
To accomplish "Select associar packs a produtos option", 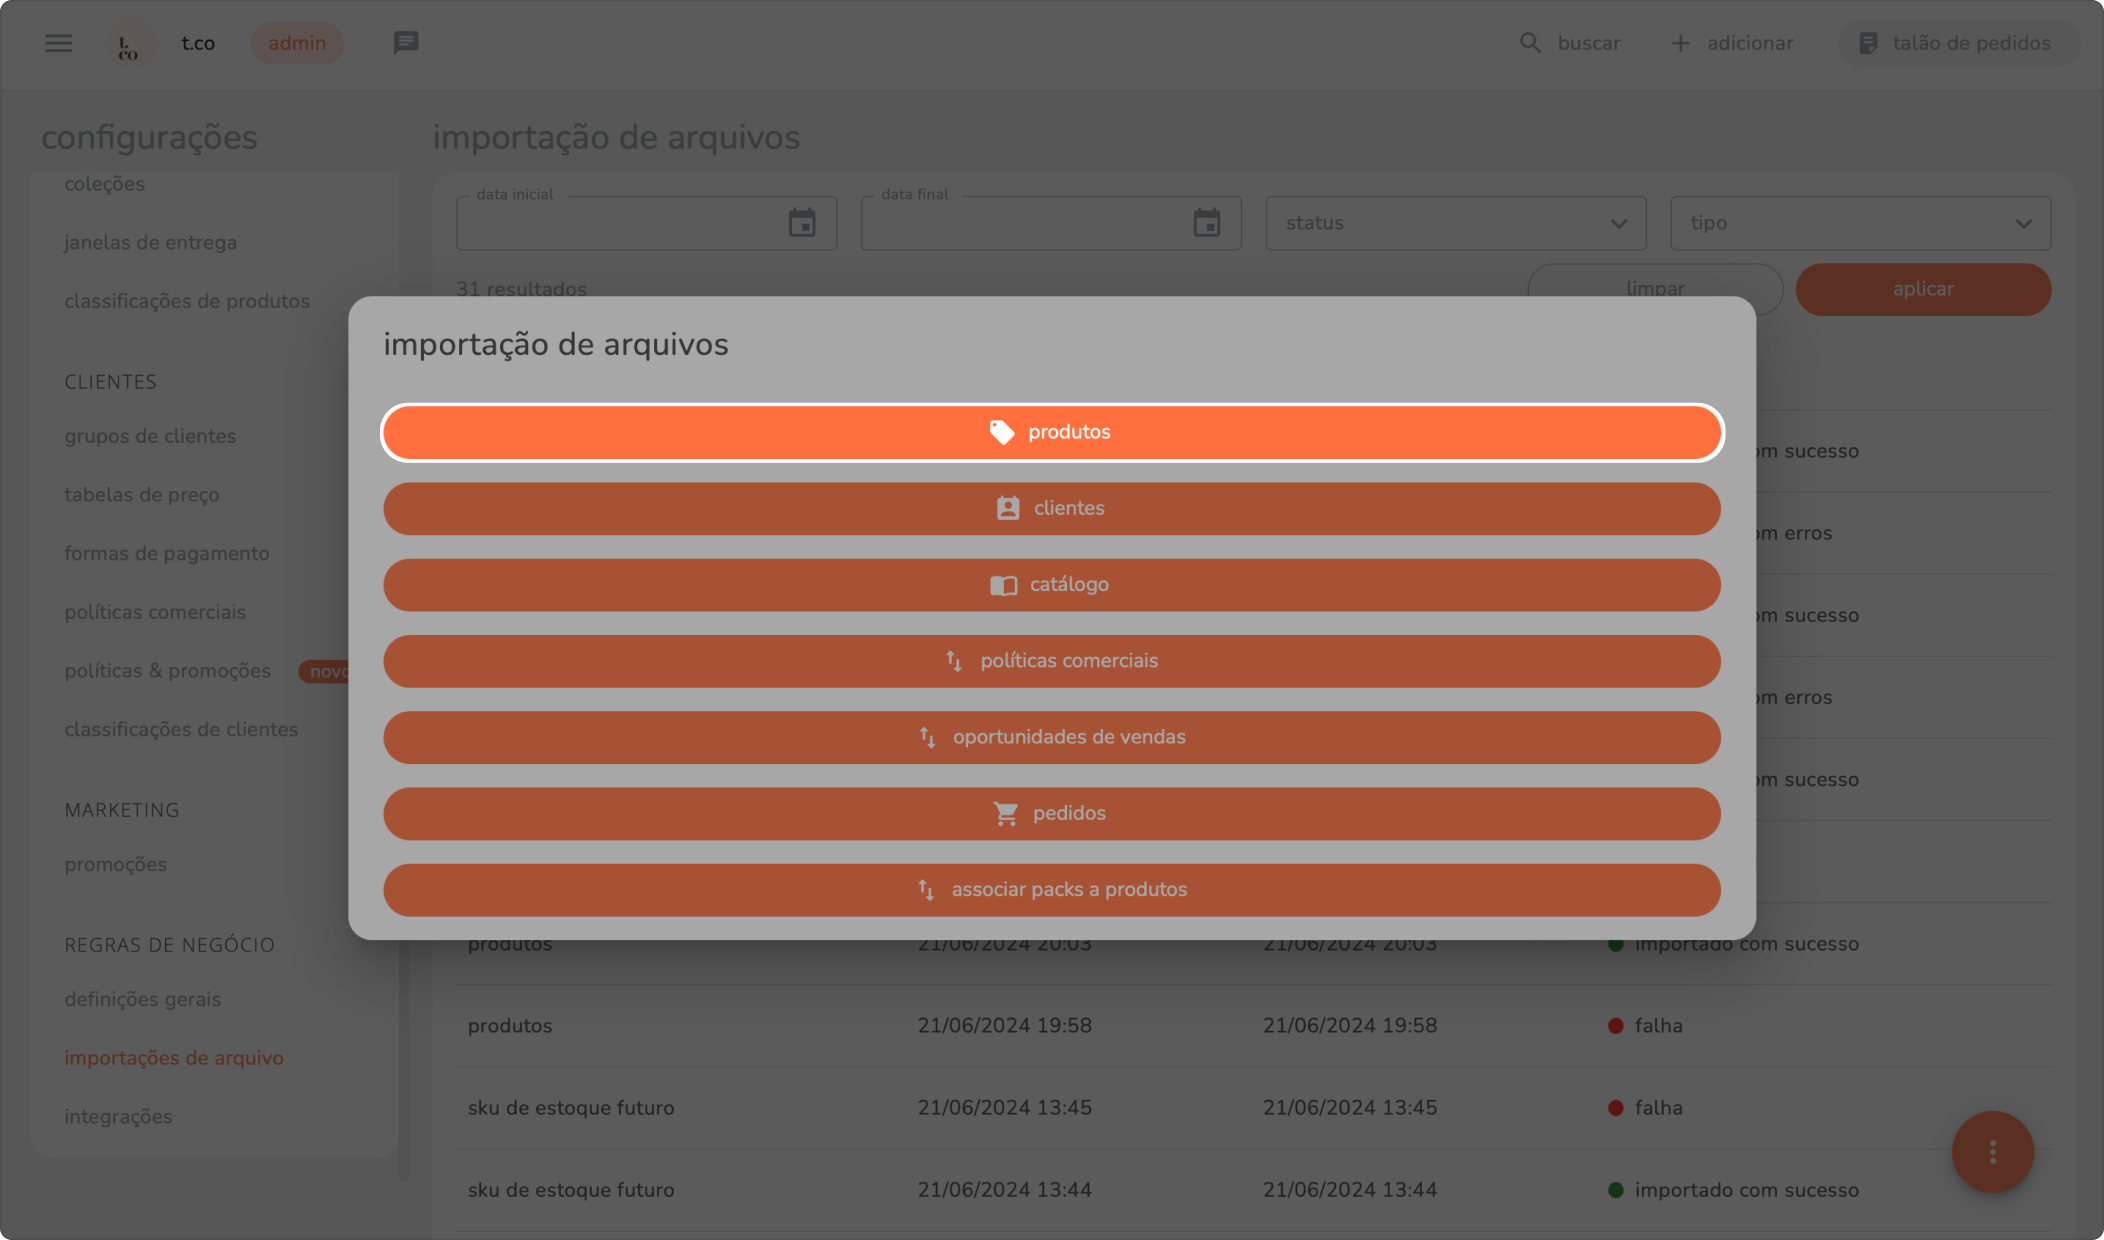I will tap(1051, 890).
